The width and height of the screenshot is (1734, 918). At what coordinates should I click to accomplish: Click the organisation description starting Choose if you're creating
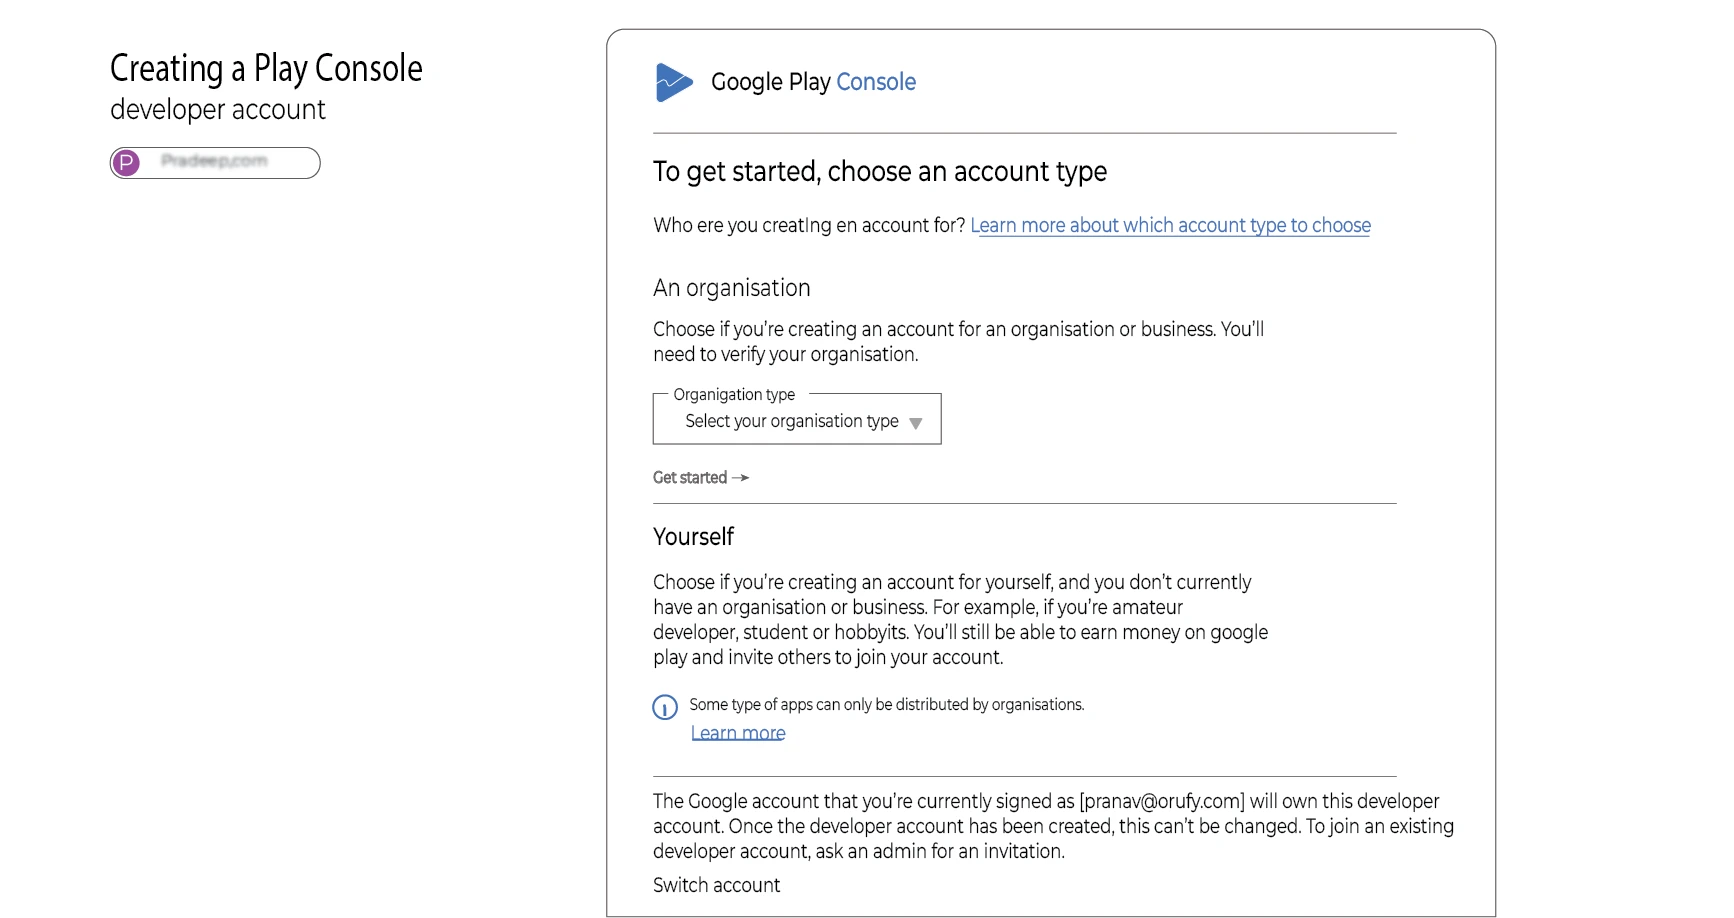pyautogui.click(x=958, y=341)
